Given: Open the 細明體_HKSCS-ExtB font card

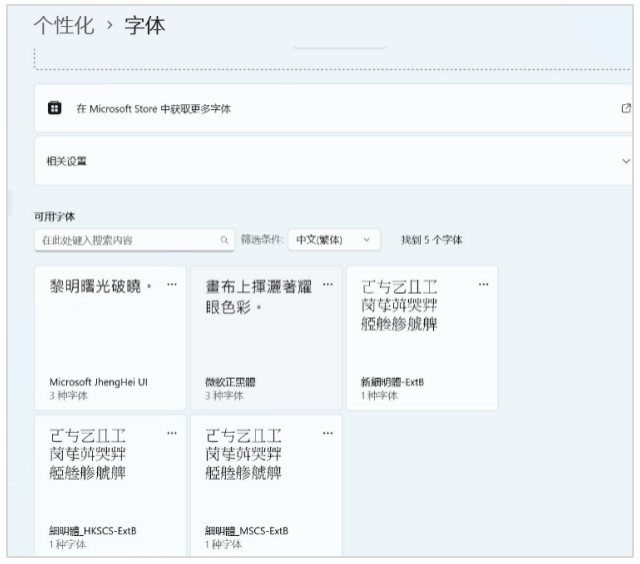Looking at the screenshot, I should [110, 486].
